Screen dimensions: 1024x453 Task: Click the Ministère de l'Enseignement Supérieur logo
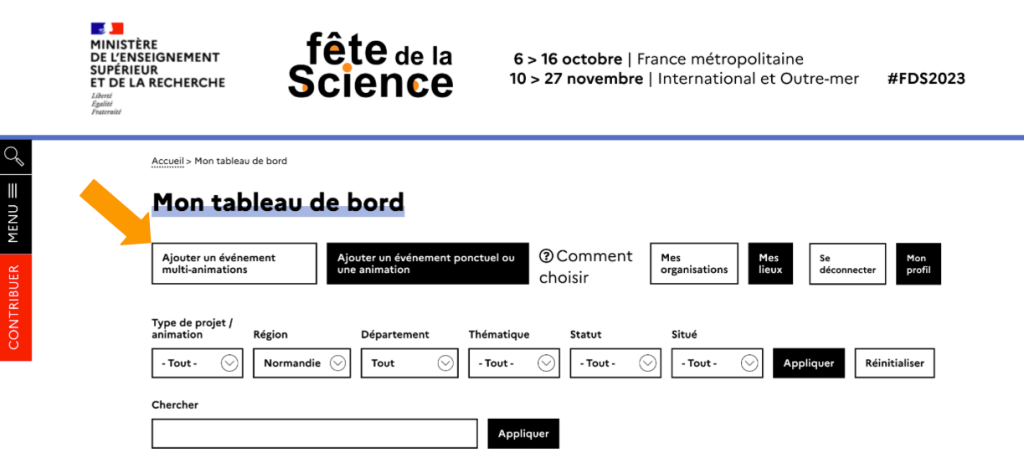click(x=156, y=68)
